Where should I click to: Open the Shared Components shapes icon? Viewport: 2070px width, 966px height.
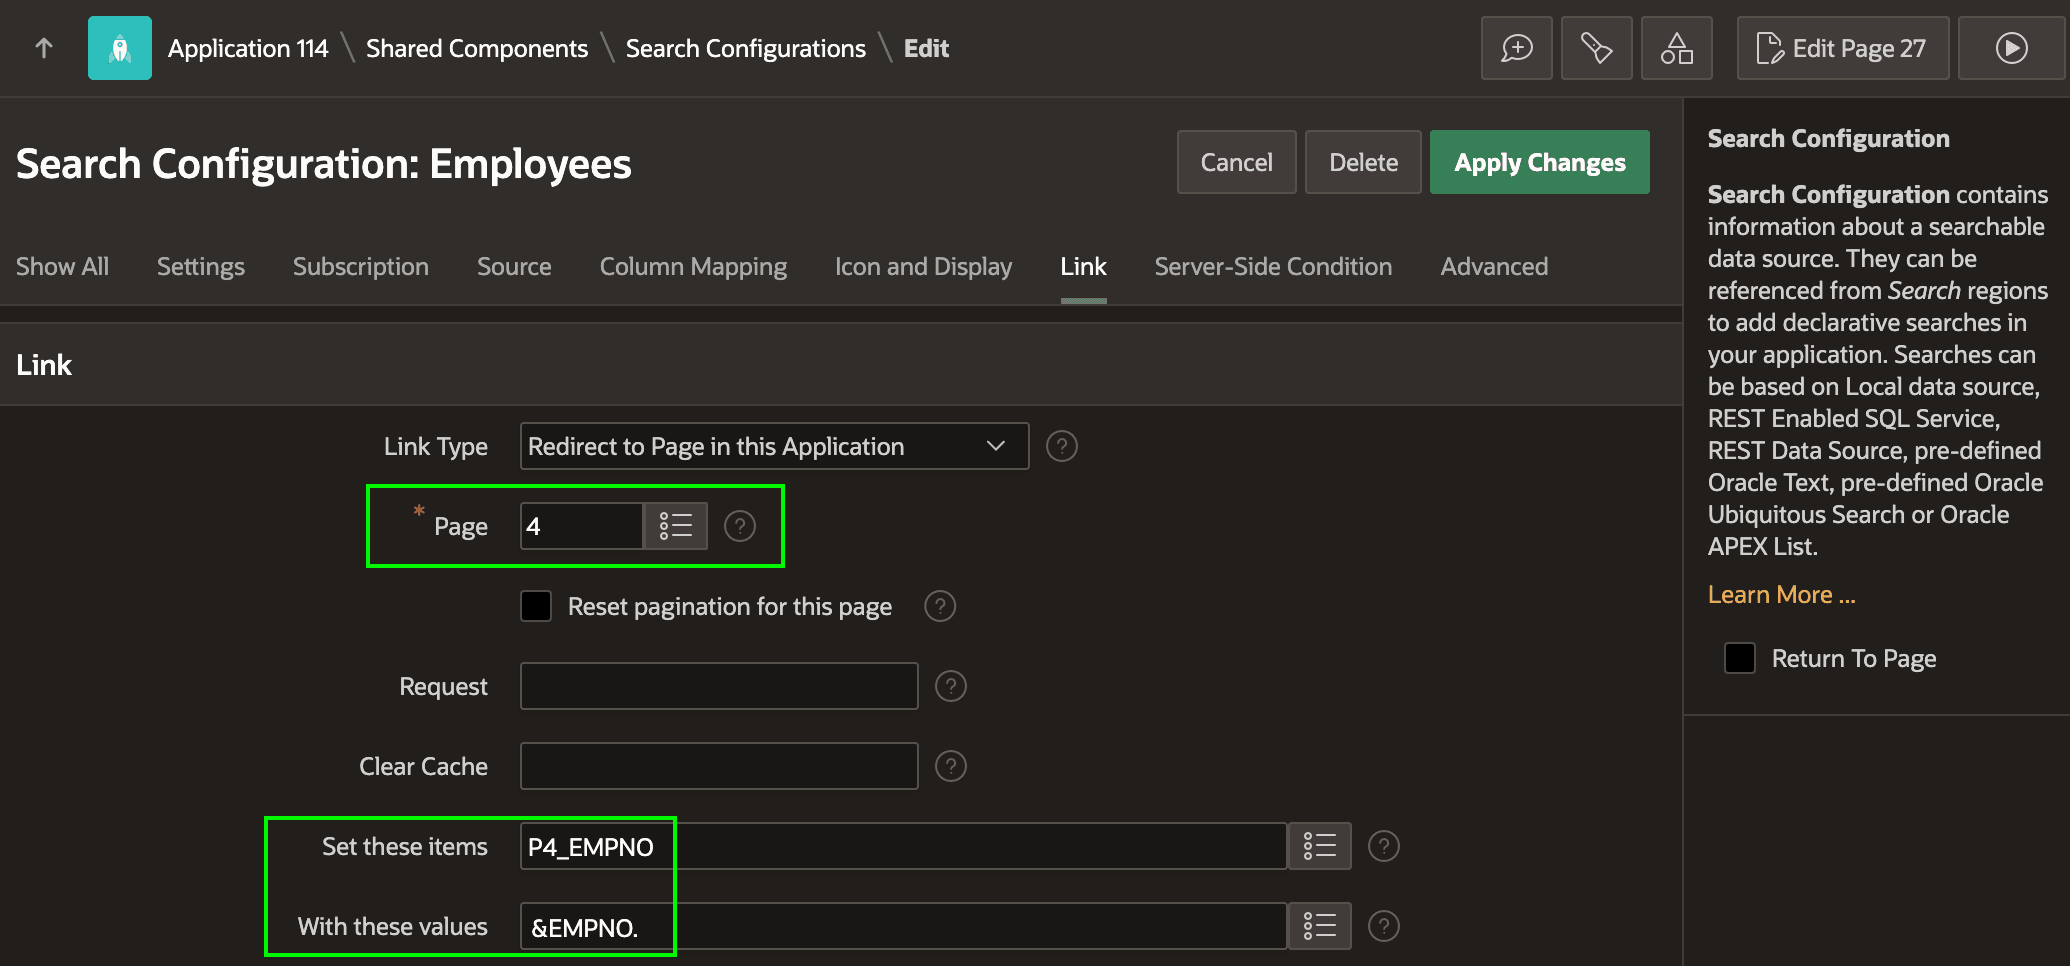click(x=1677, y=48)
